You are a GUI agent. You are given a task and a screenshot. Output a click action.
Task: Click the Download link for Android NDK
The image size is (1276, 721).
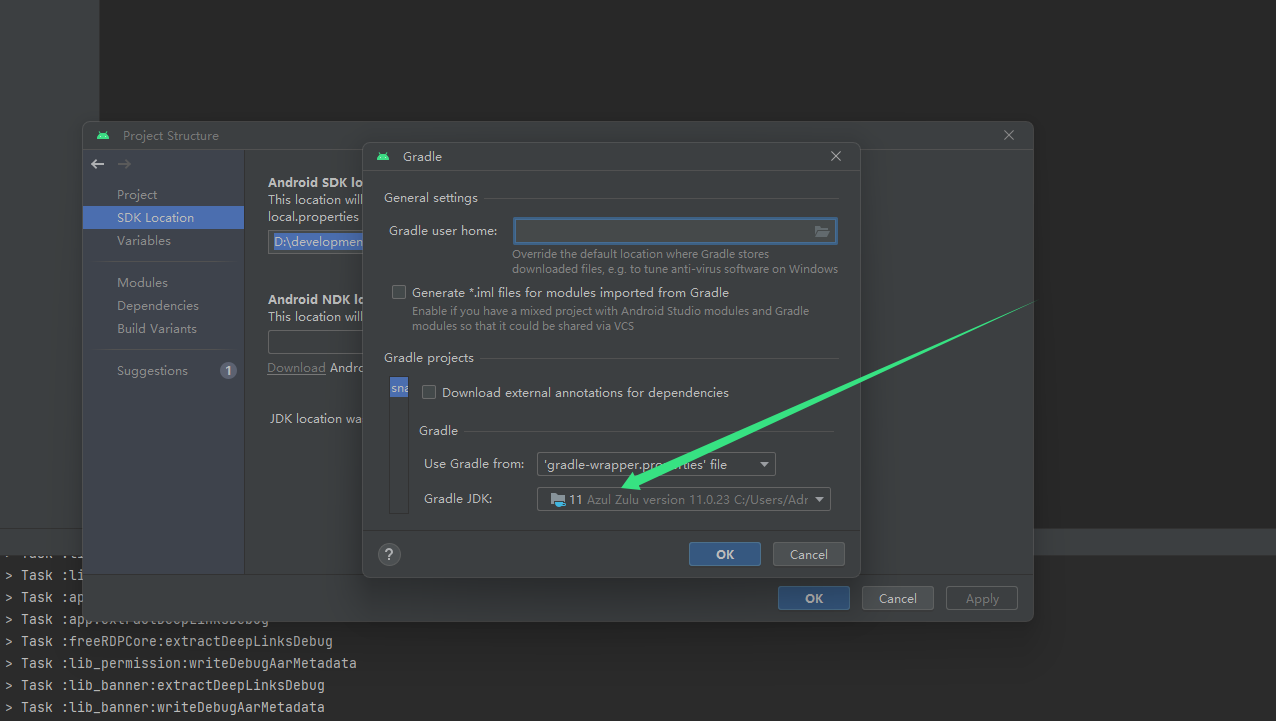click(x=296, y=367)
